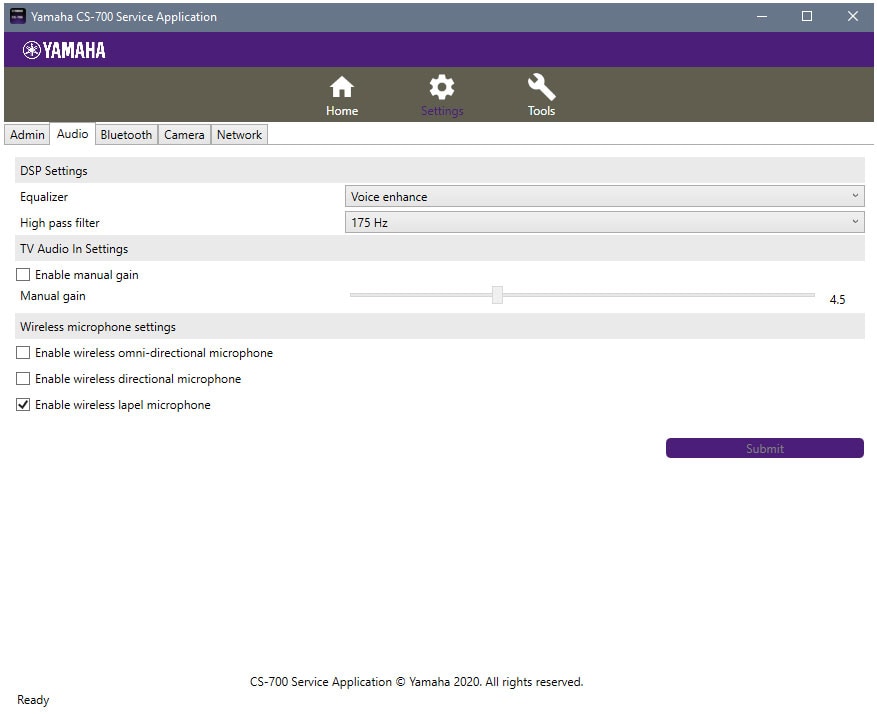The height and width of the screenshot is (714, 877).
Task: Maximize the Service Application window
Action: [807, 16]
